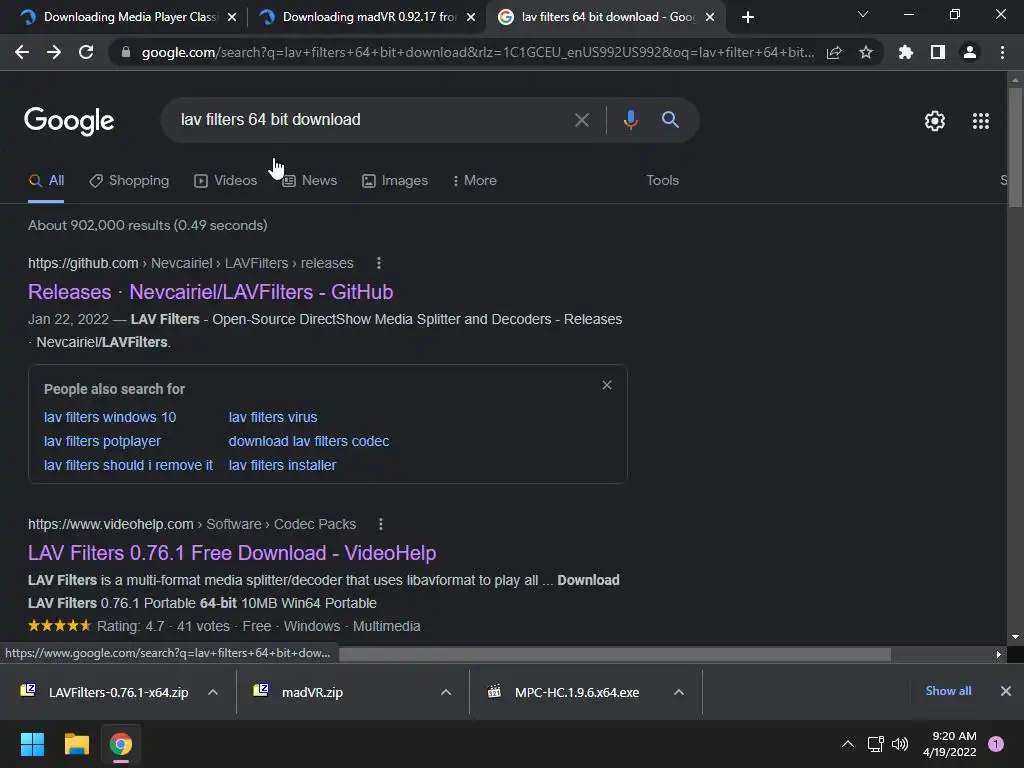Open volume control in system tray
The image size is (1024, 768).
(x=900, y=744)
